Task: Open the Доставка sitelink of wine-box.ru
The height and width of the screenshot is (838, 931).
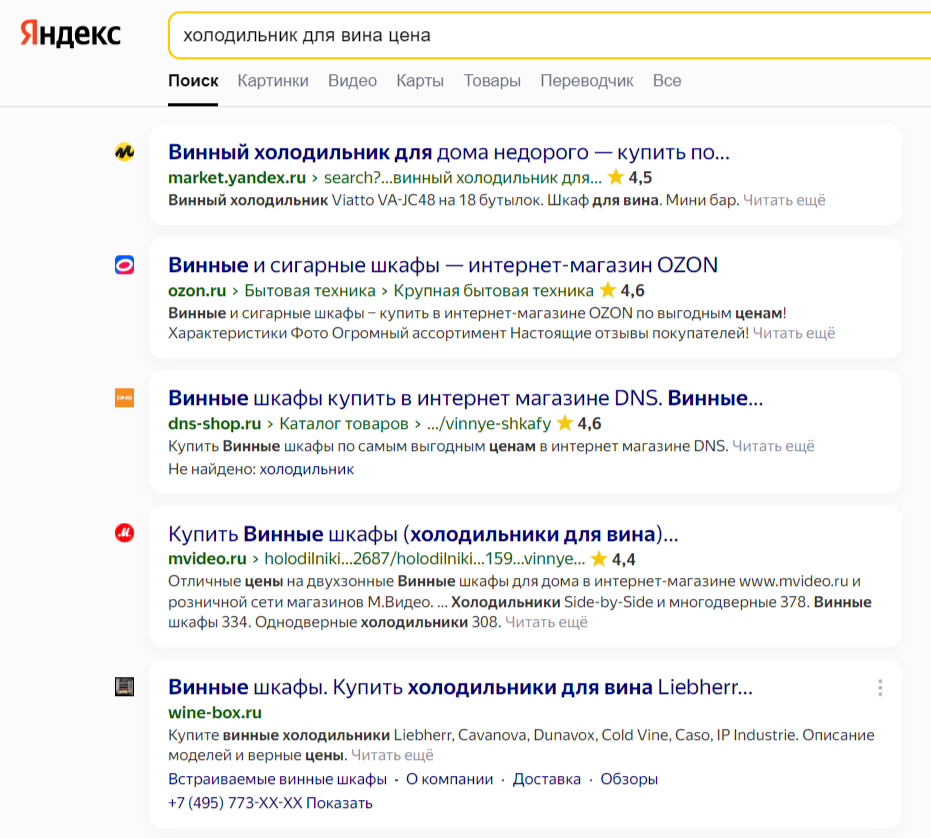Action: click(547, 779)
